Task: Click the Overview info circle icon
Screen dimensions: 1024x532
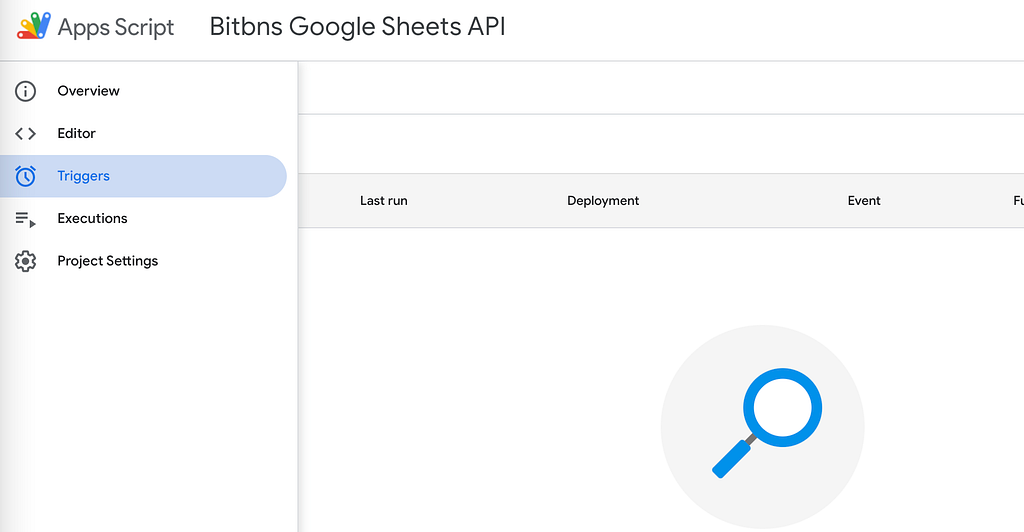Action: click(25, 91)
